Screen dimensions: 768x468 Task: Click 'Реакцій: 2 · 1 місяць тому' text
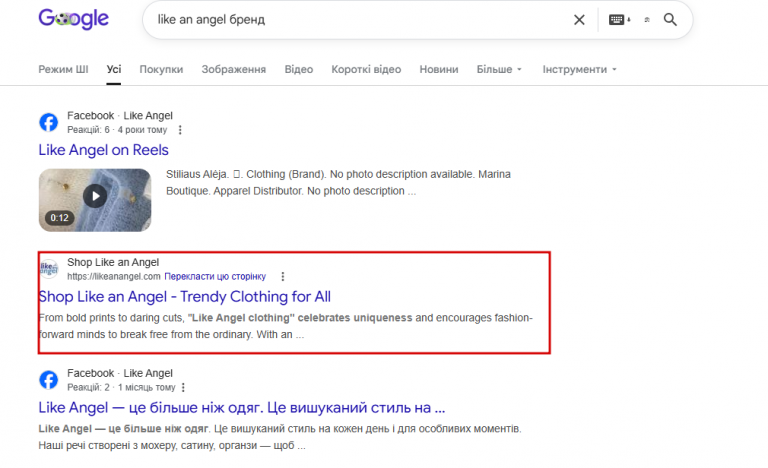coord(121,387)
